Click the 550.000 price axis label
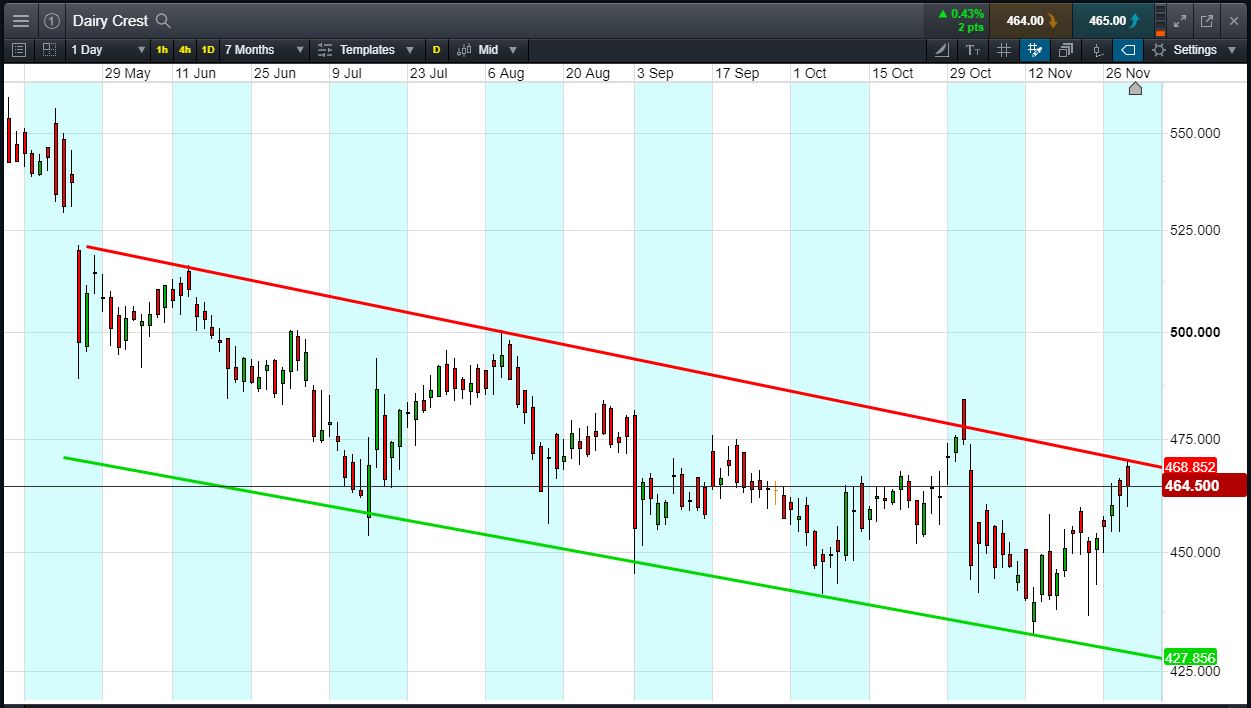The image size is (1251, 708). [x=1195, y=132]
